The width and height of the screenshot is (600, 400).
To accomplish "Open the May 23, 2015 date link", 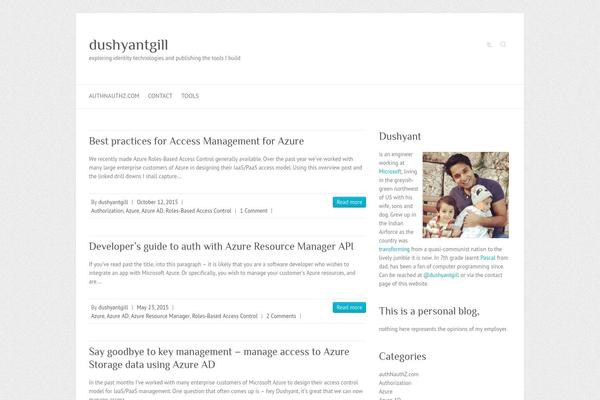I will coord(152,307).
